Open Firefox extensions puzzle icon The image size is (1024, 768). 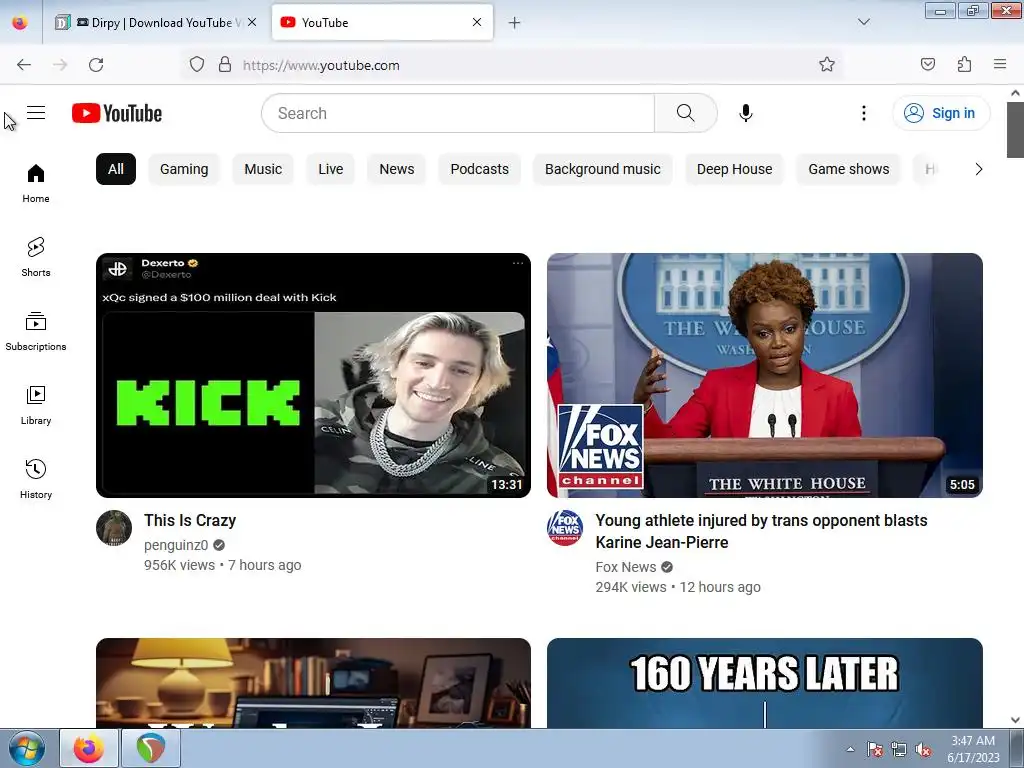coord(965,64)
